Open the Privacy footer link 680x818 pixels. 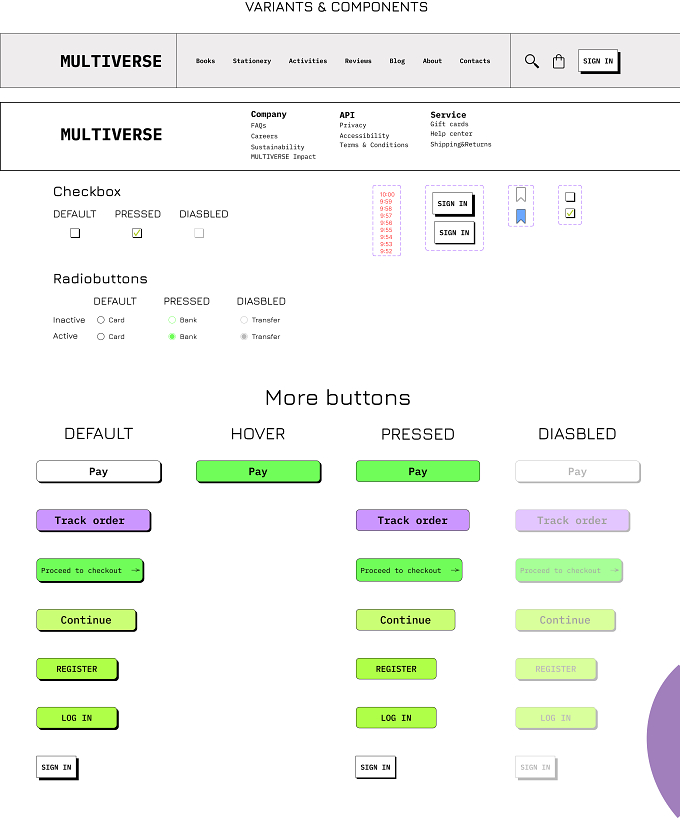click(x=353, y=125)
